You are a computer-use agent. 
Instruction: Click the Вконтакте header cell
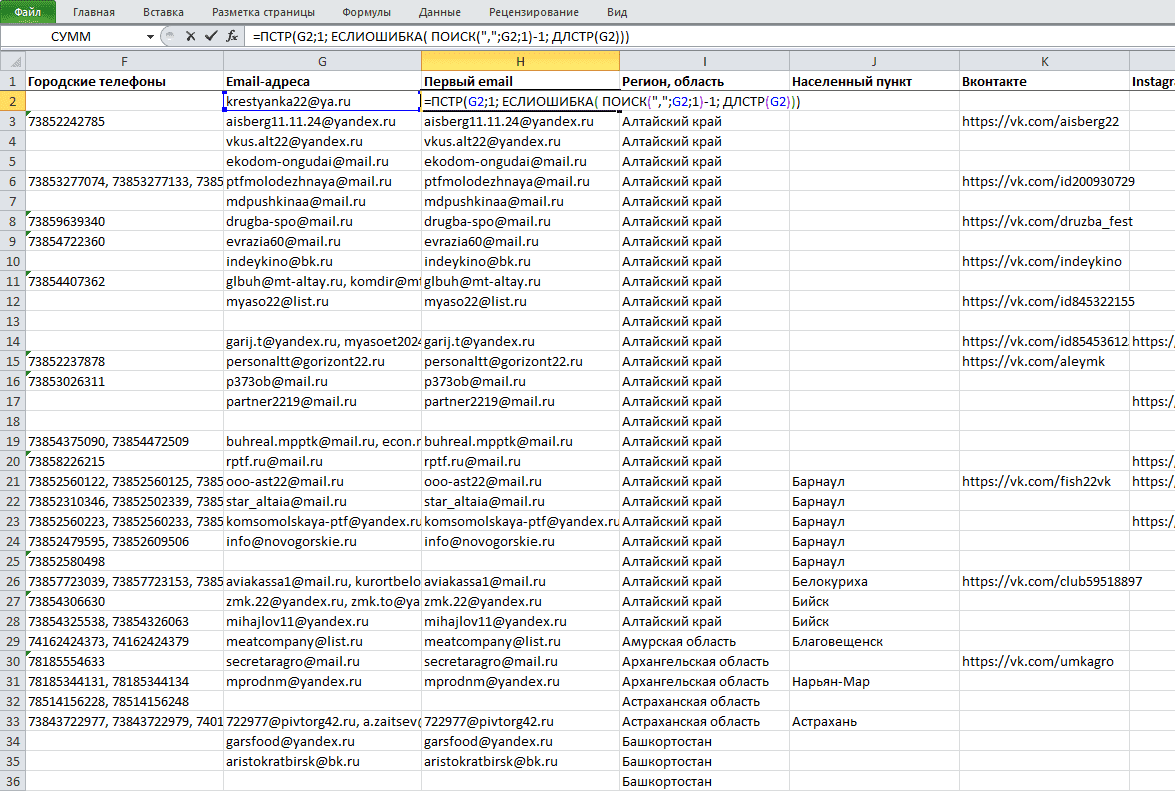tap(1045, 81)
